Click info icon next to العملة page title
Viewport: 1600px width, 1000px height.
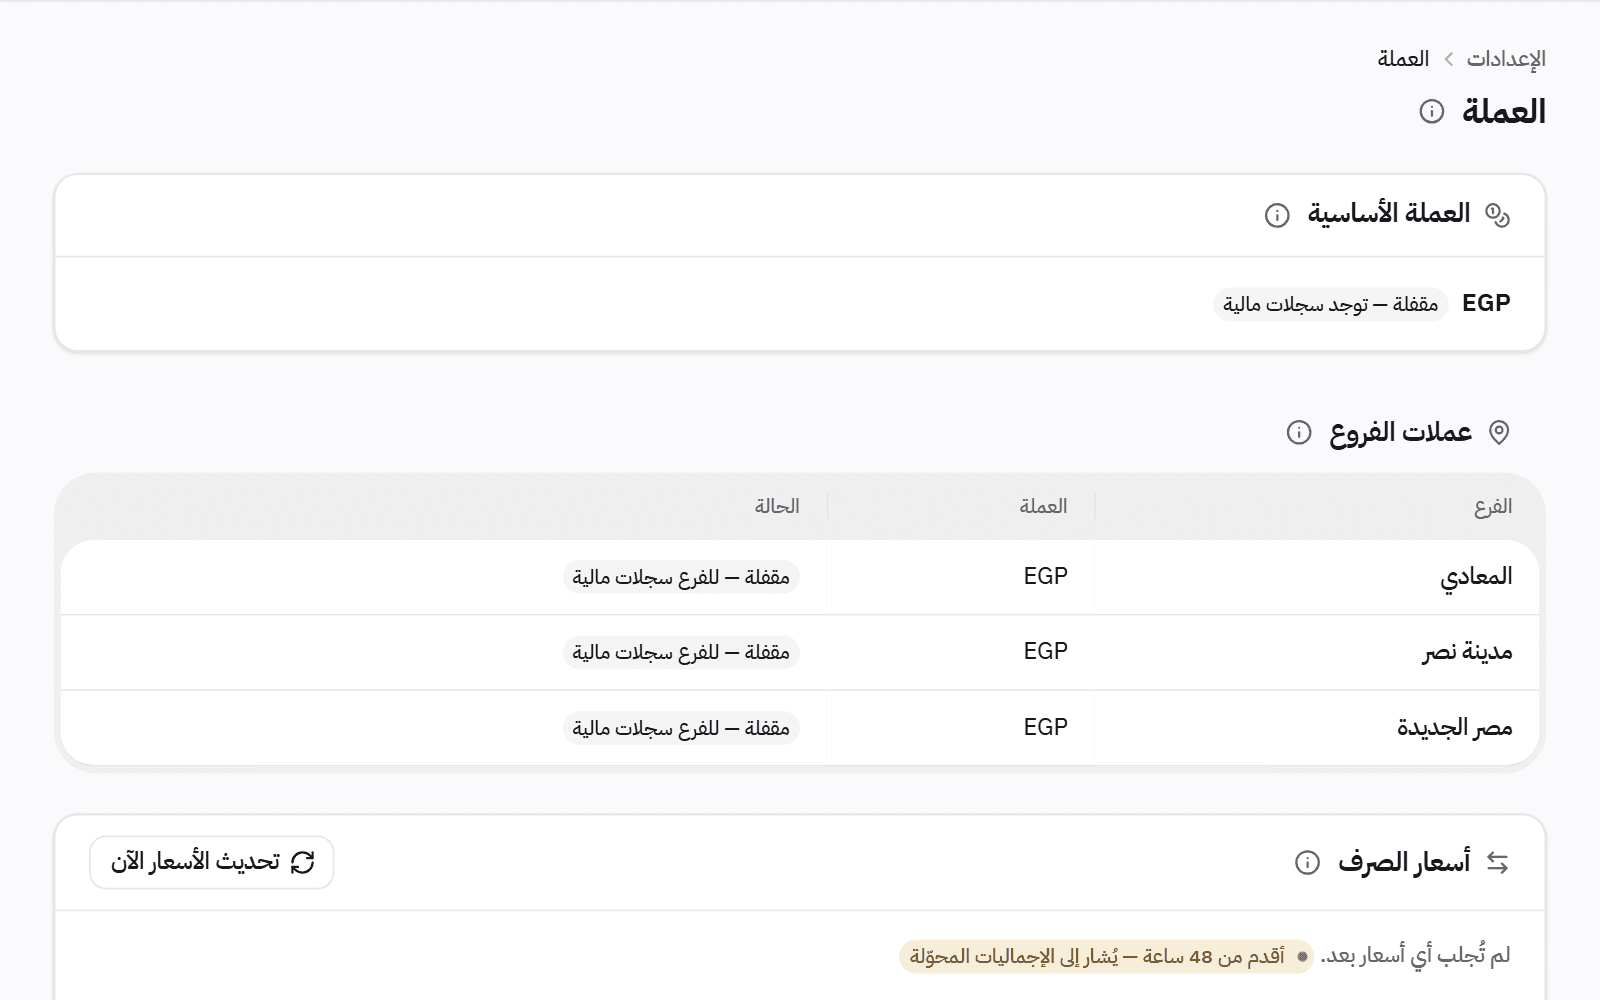(x=1432, y=111)
